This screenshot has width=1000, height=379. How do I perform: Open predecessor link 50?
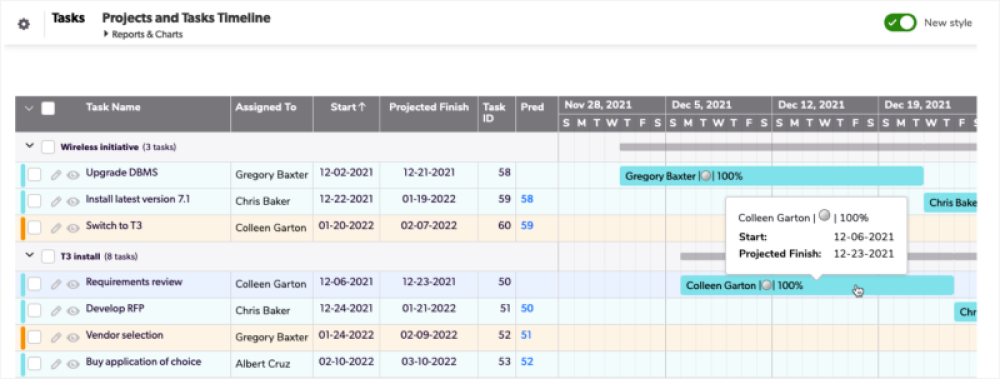[527, 308]
